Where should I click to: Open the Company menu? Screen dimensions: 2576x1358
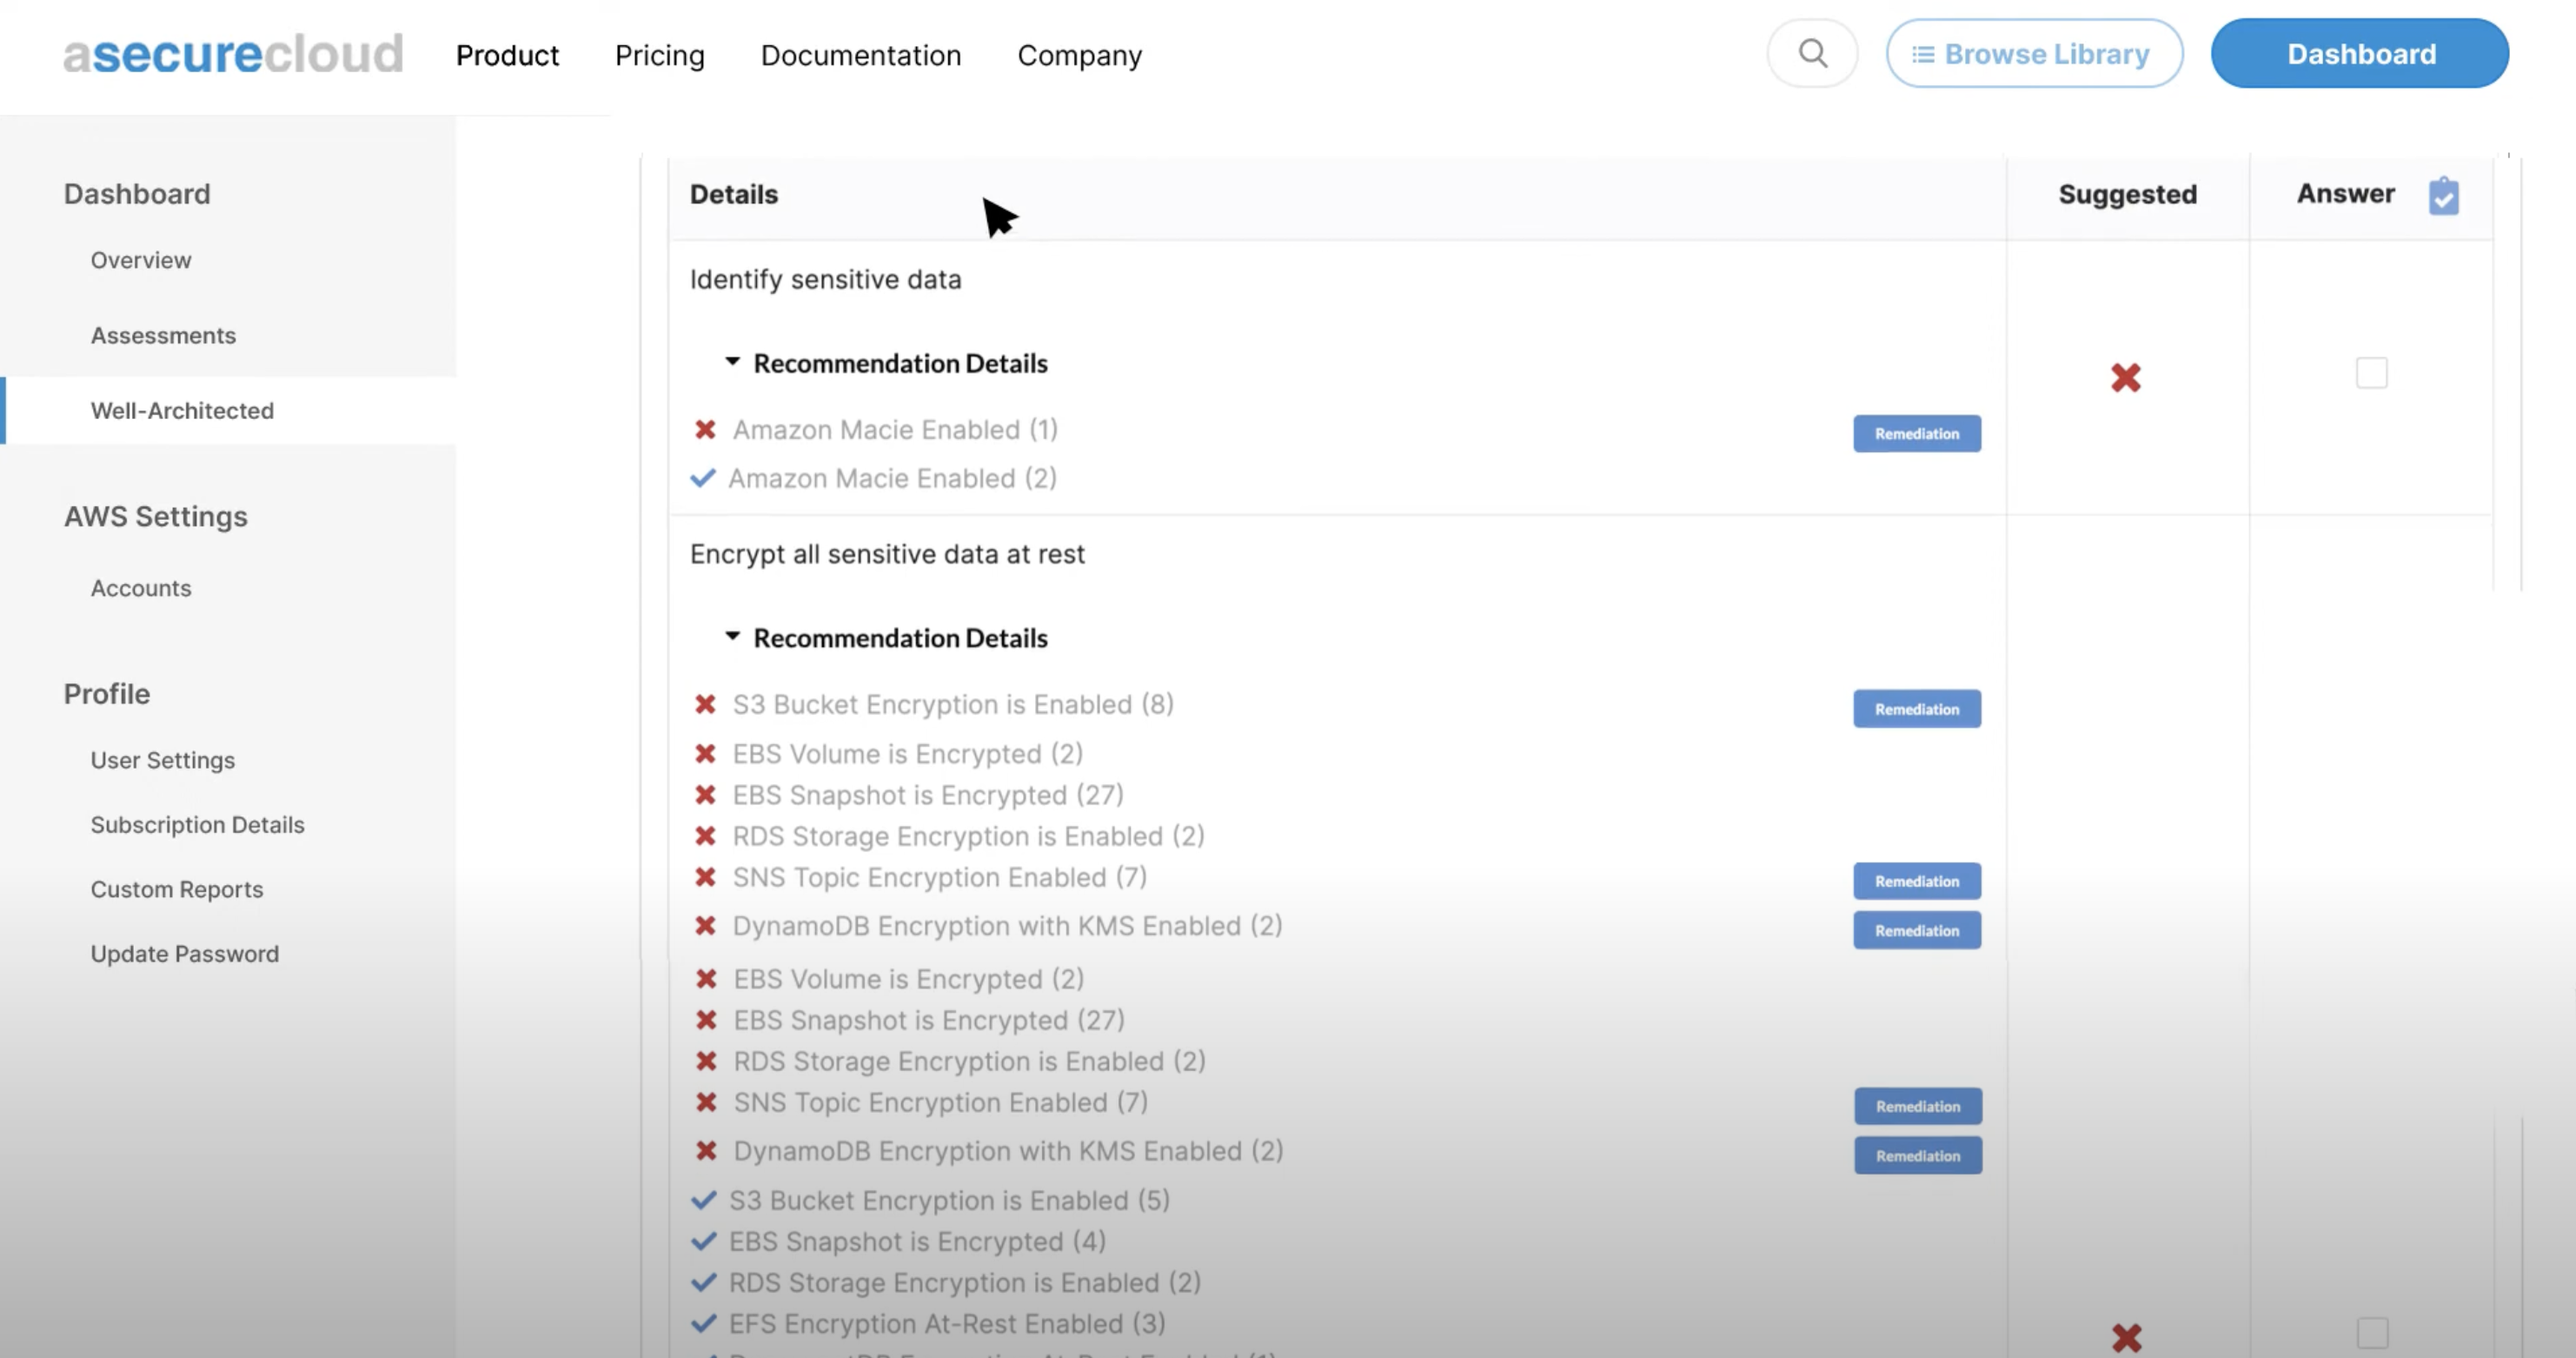(1079, 55)
